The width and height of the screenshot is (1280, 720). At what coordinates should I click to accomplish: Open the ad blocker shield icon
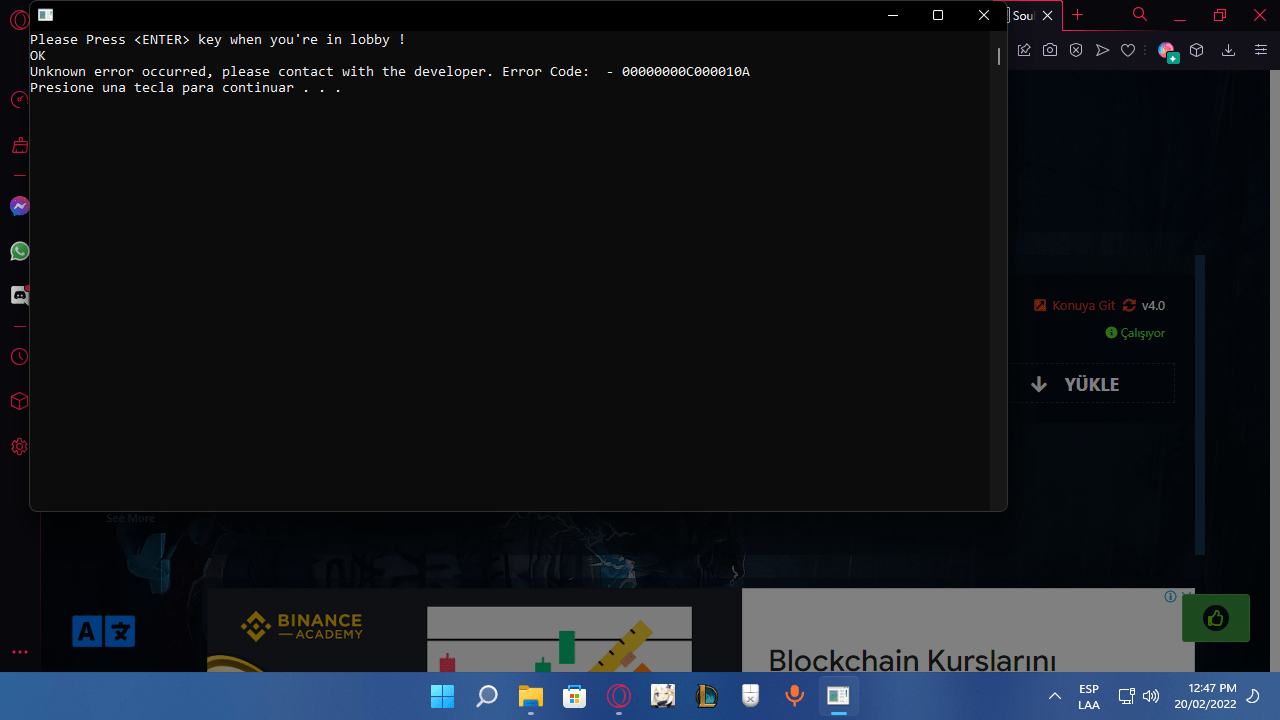pyautogui.click(x=1076, y=50)
